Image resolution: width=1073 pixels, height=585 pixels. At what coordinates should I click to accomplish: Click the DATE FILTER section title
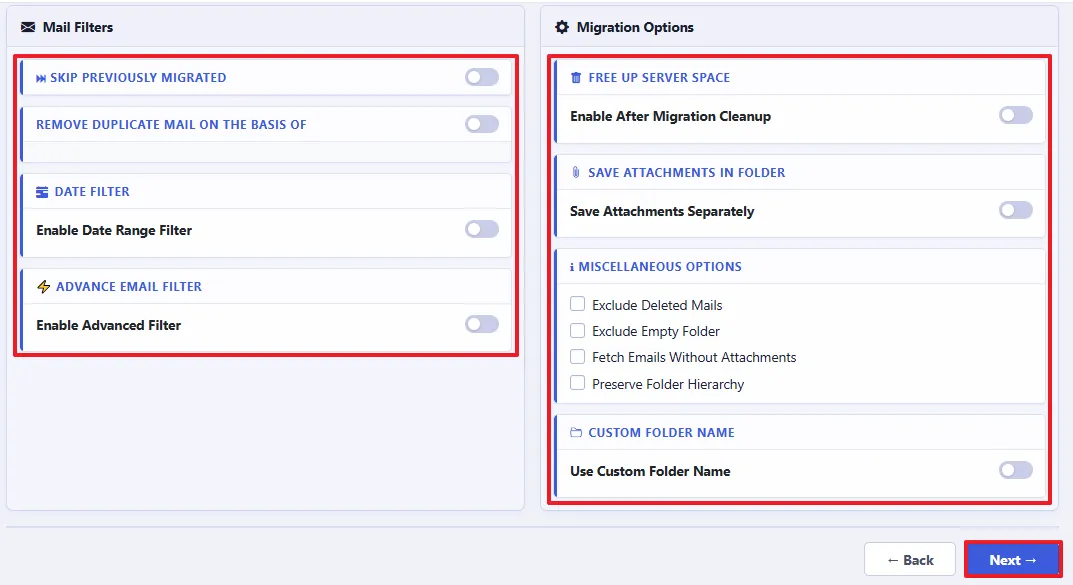tap(92, 192)
